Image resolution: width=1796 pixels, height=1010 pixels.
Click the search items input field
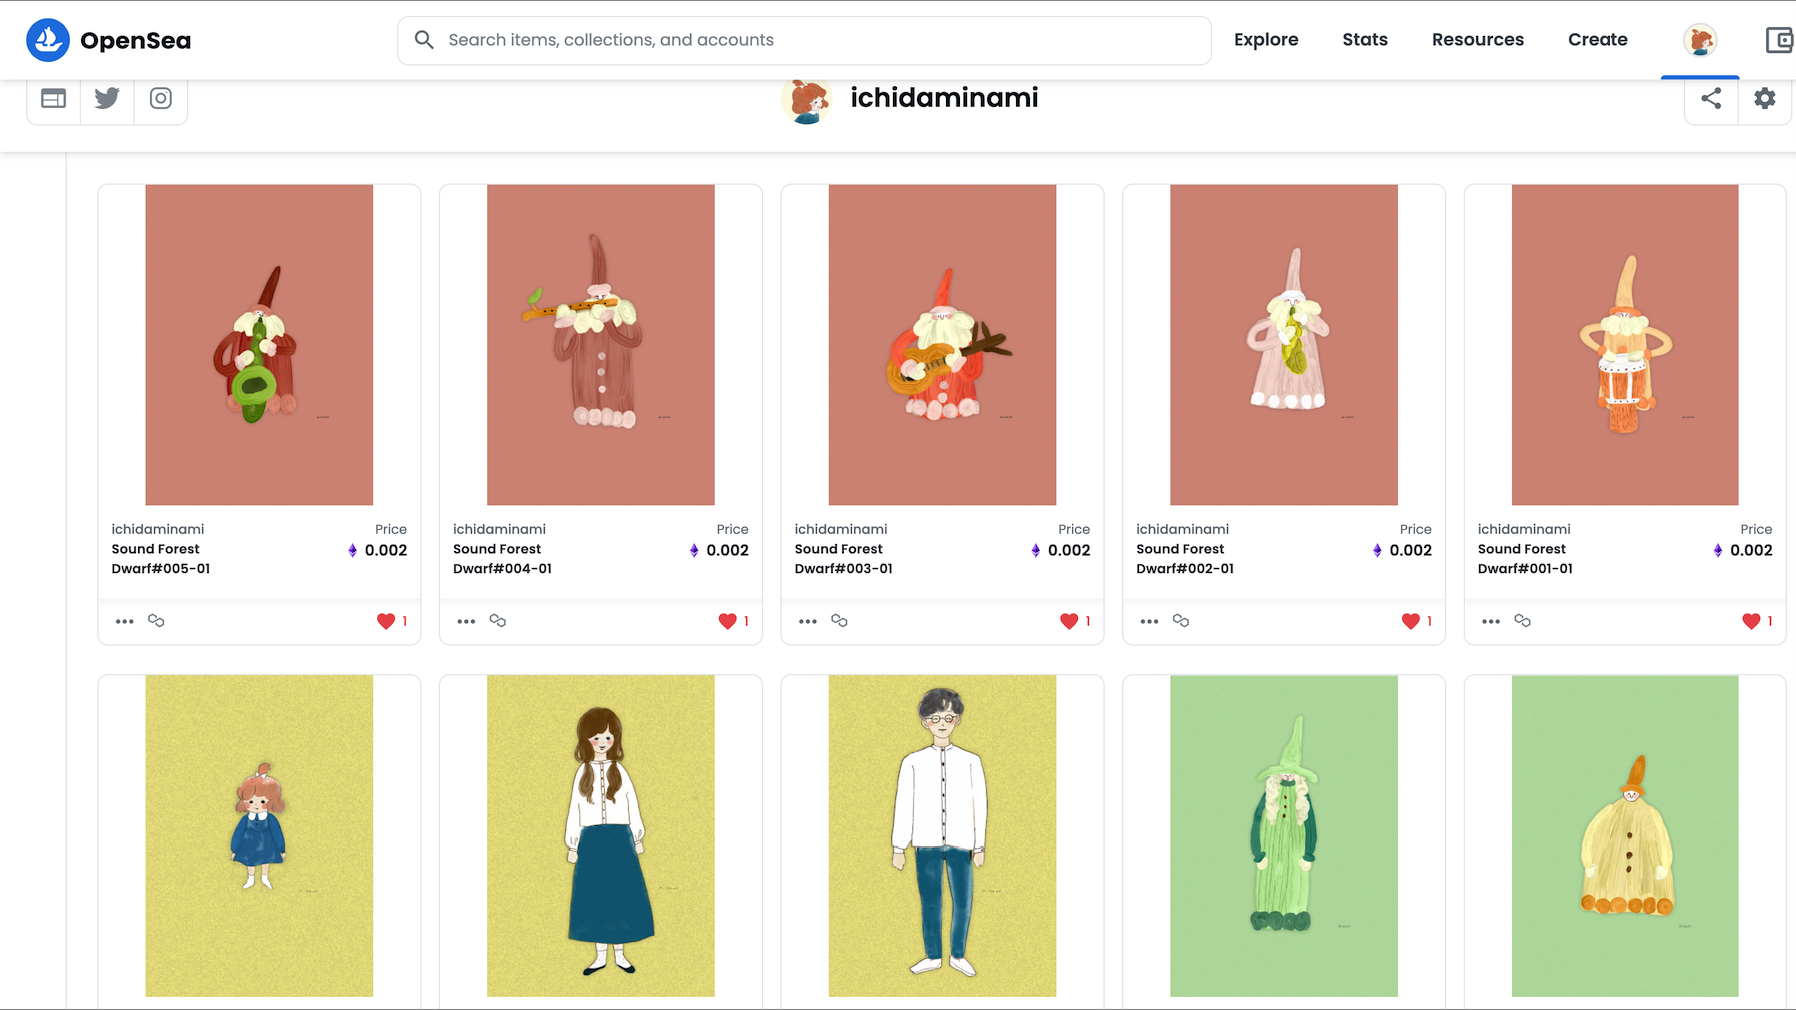click(804, 40)
